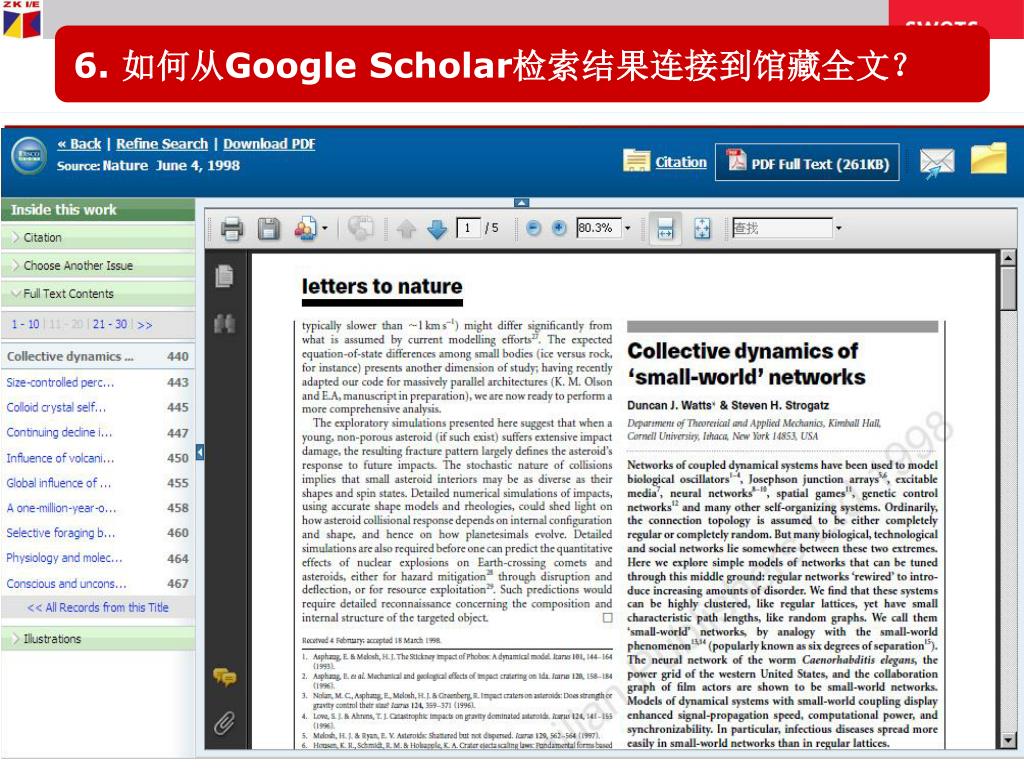Open the Size-controlled perc... article
Screen dimensions: 1024x768
(x=60, y=383)
